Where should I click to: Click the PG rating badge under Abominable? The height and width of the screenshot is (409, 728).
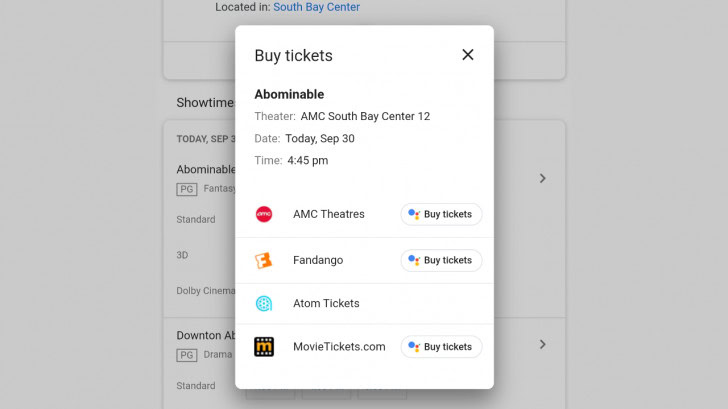point(187,188)
